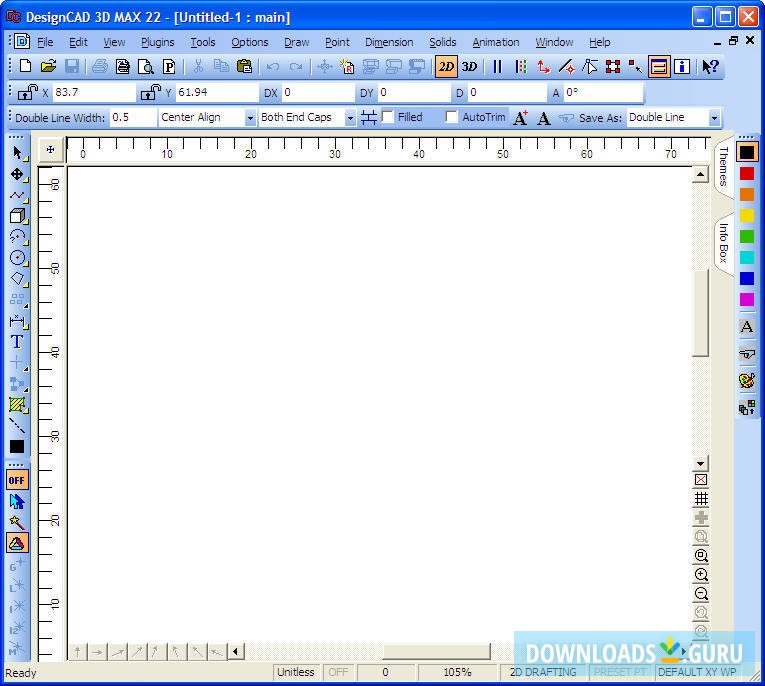
Task: Choose the Line drawing tool
Action: 18,195
